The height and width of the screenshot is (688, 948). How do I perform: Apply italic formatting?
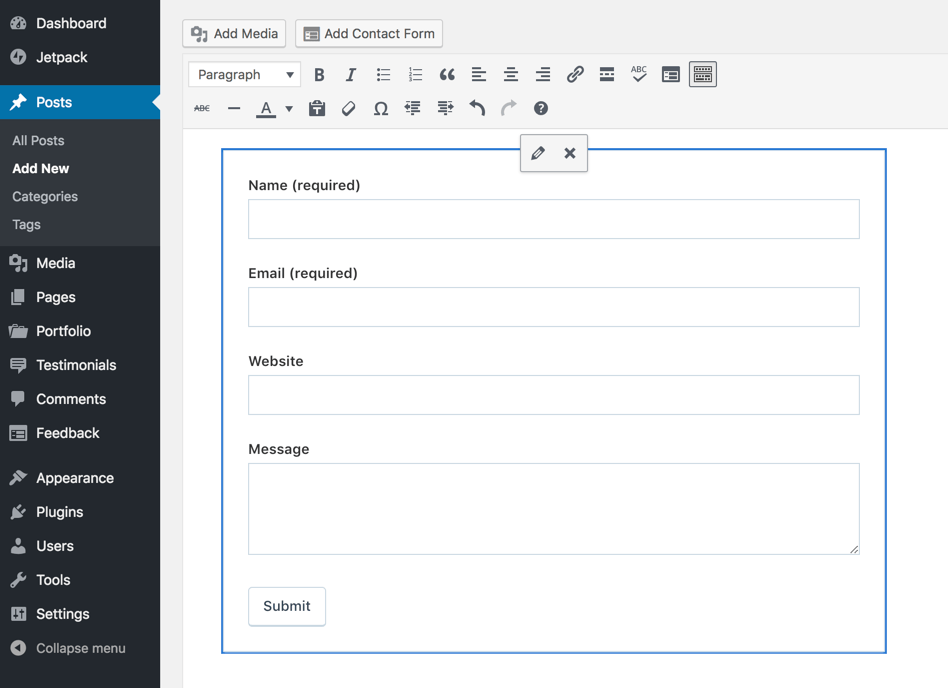tap(351, 74)
